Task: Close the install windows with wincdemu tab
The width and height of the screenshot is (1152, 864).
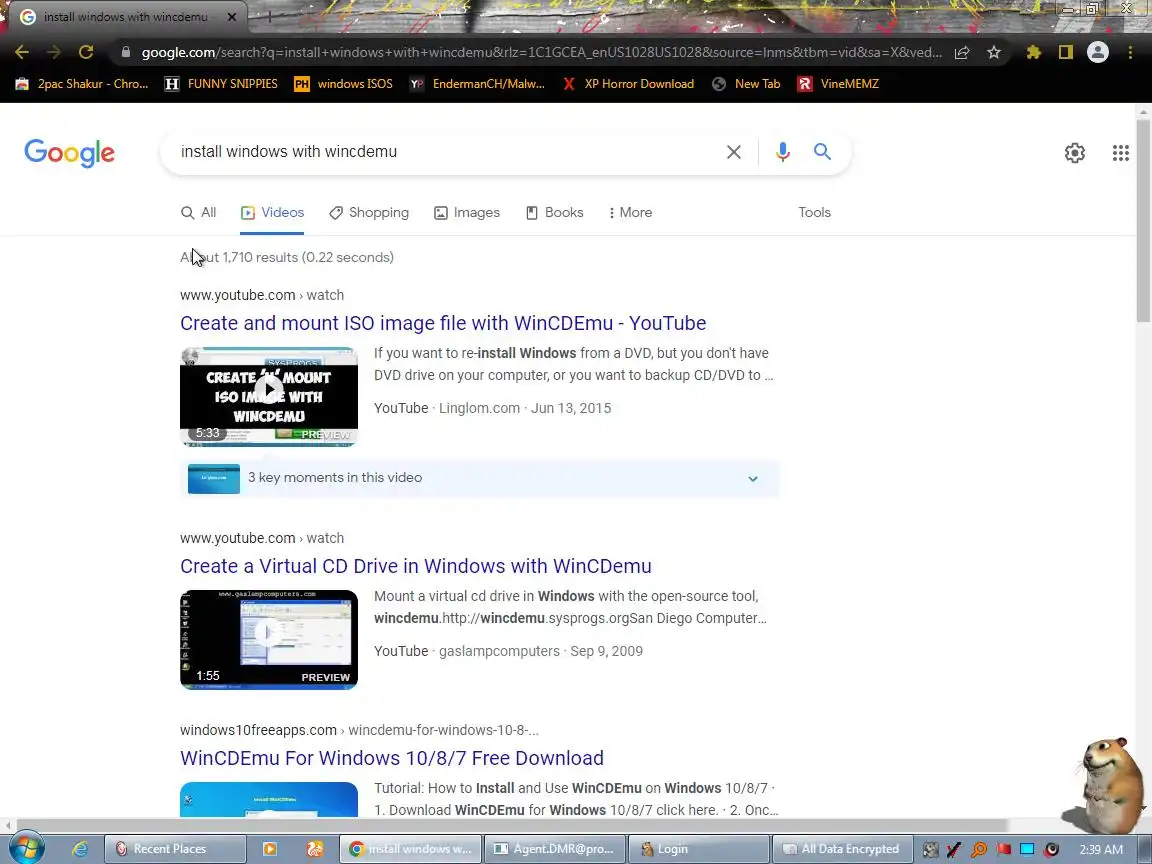Action: point(231,16)
